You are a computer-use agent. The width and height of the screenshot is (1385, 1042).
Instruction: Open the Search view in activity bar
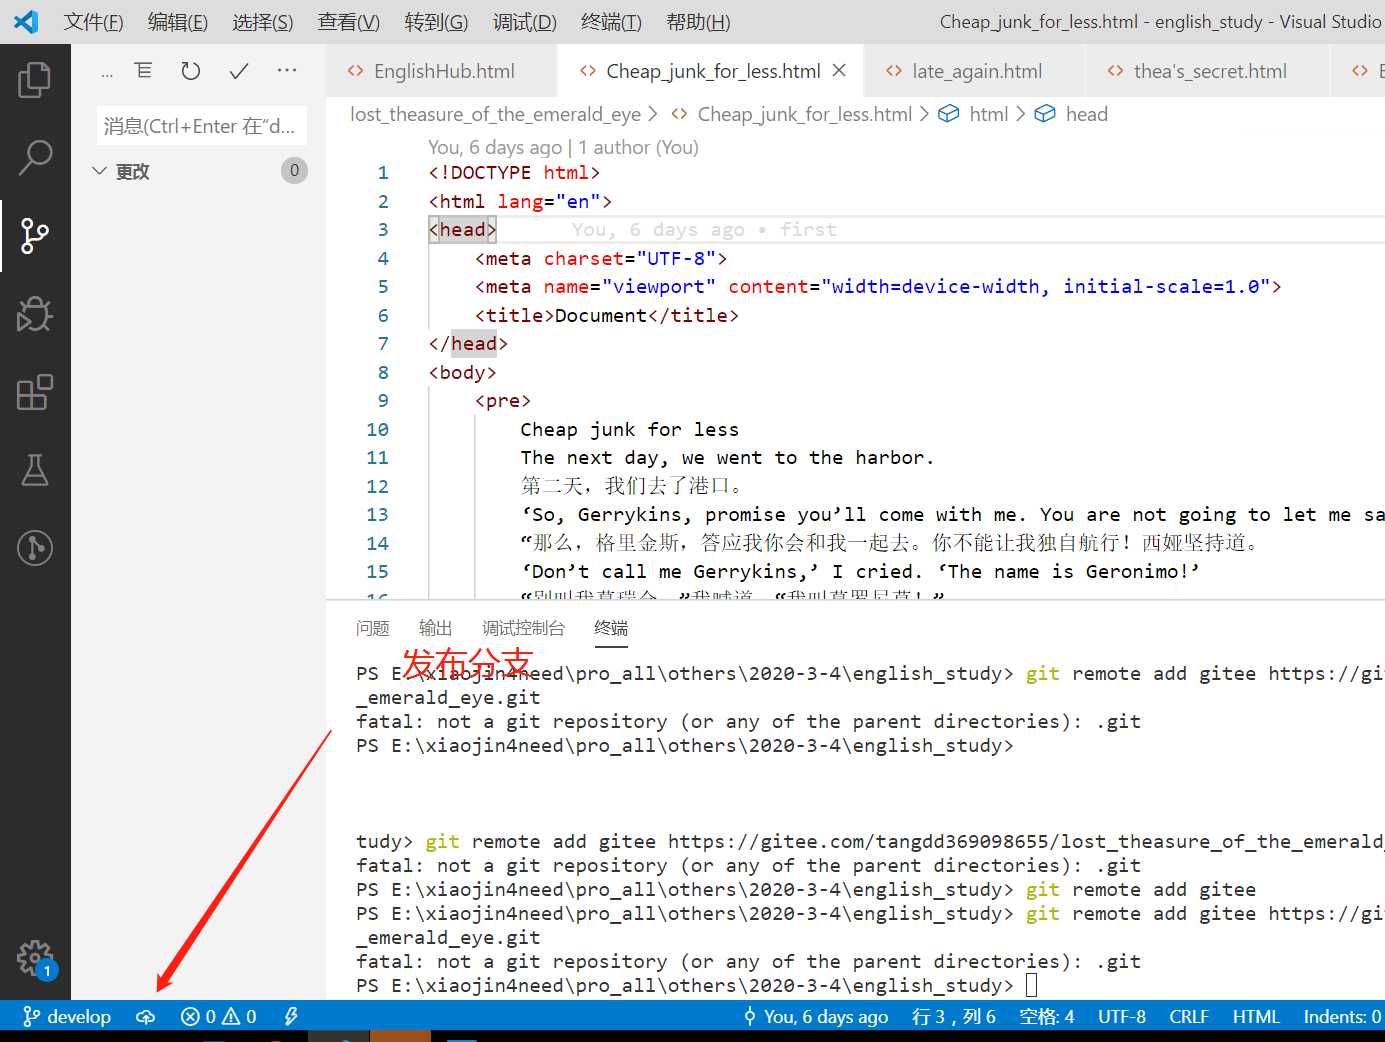click(x=35, y=157)
